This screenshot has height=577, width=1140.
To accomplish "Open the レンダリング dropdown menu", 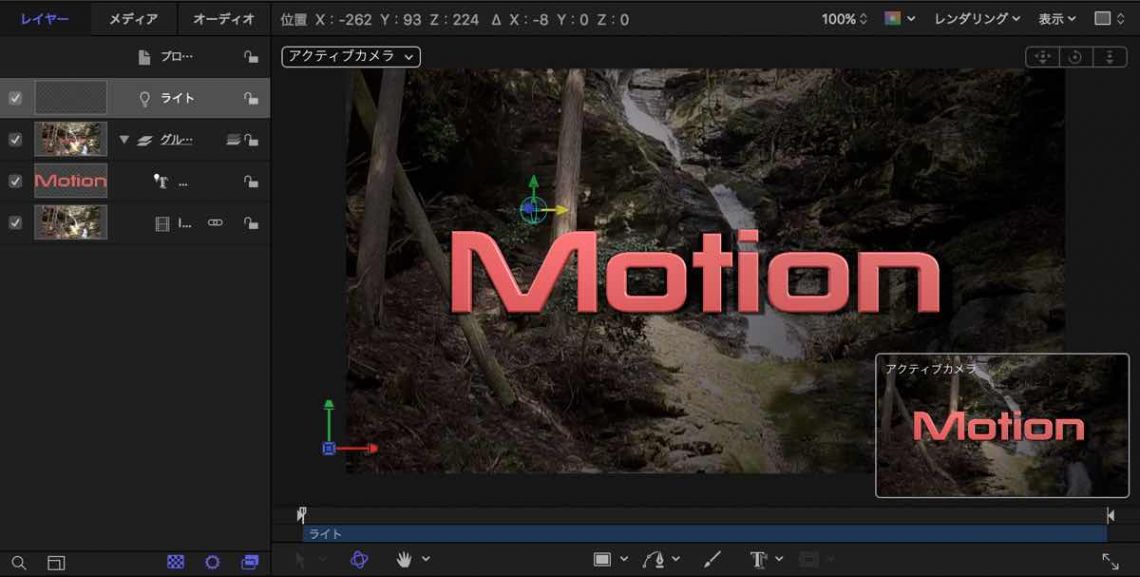I will (x=977, y=19).
